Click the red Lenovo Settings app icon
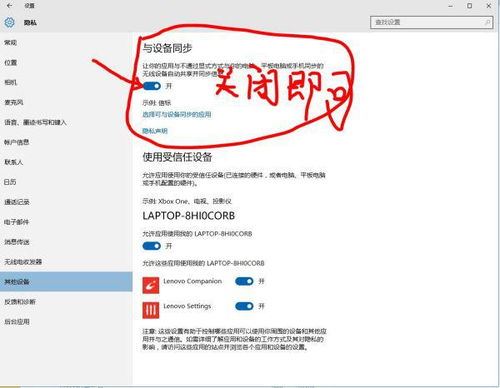Image resolution: width=500 pixels, height=388 pixels. click(151, 310)
